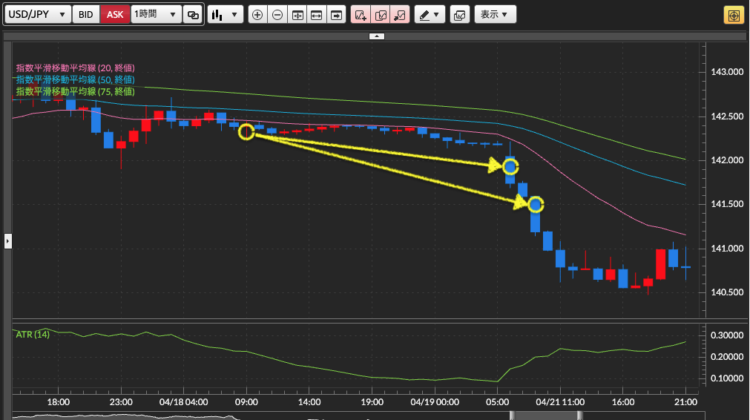
Task: Open the drawing pen tool dropdown
Action: 430,15
